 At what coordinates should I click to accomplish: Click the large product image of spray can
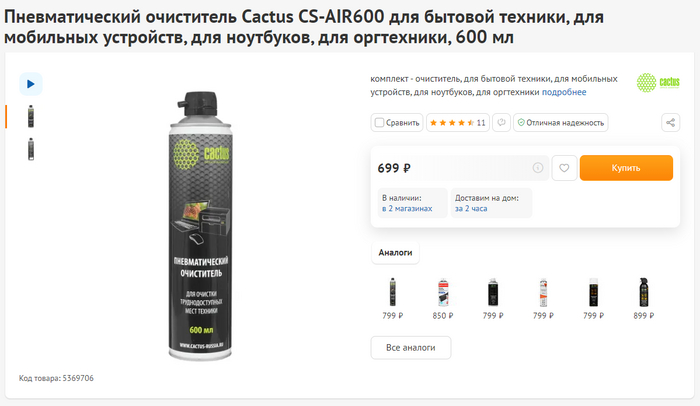(x=200, y=226)
